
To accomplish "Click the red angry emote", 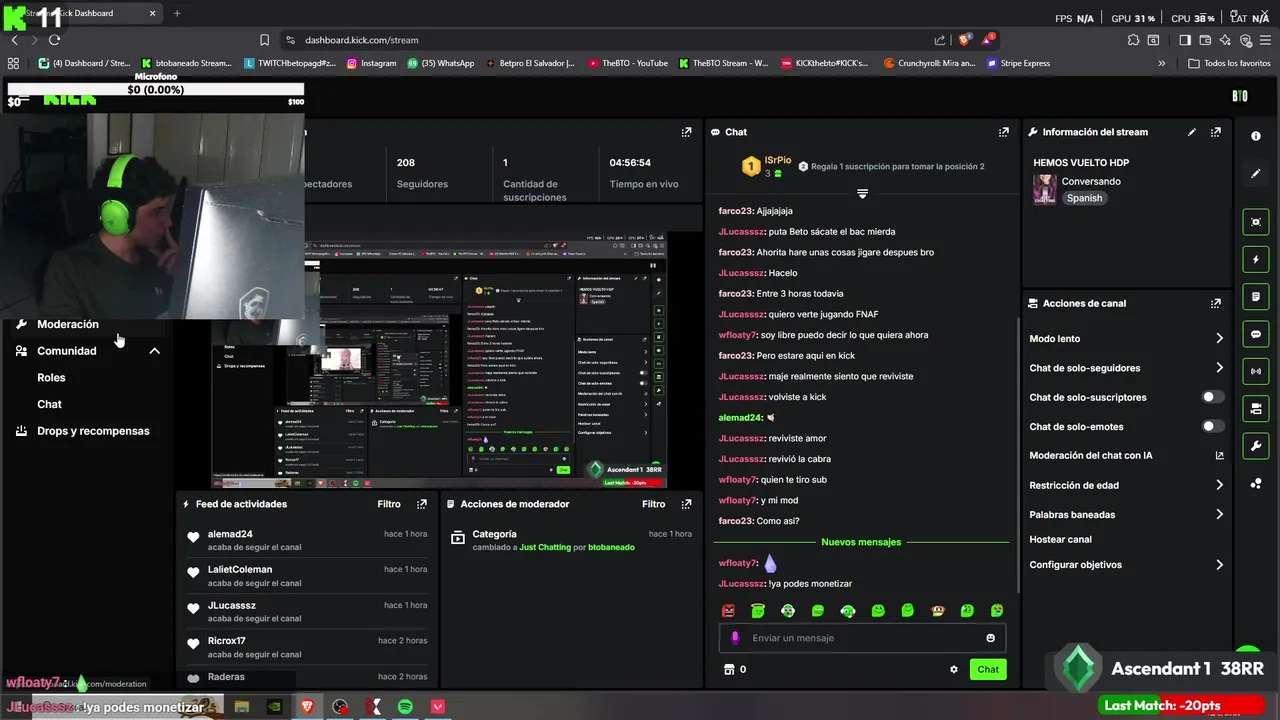I will click(x=728, y=611).
